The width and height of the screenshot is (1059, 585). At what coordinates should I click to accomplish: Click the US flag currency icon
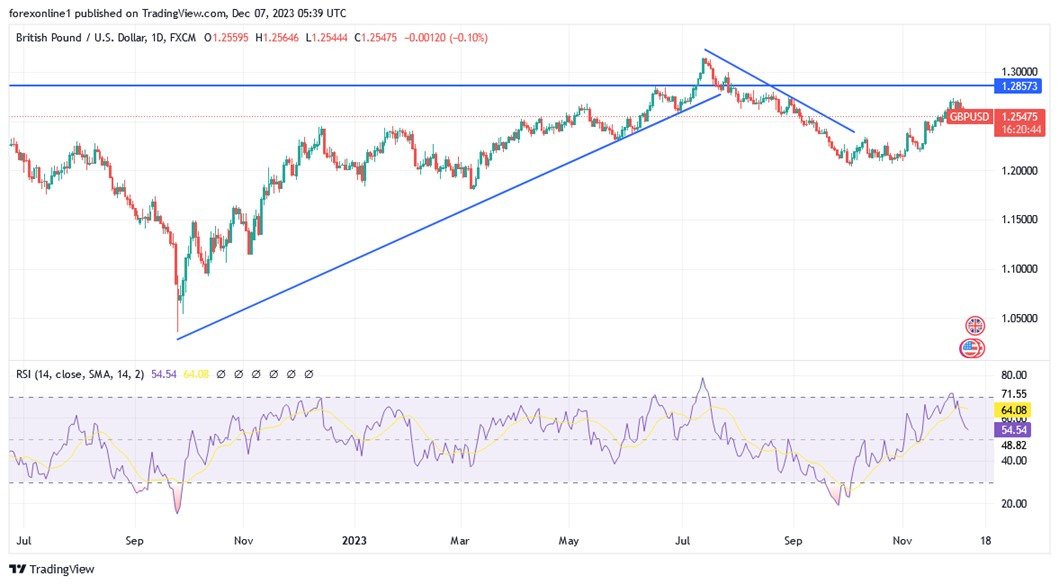coord(971,349)
